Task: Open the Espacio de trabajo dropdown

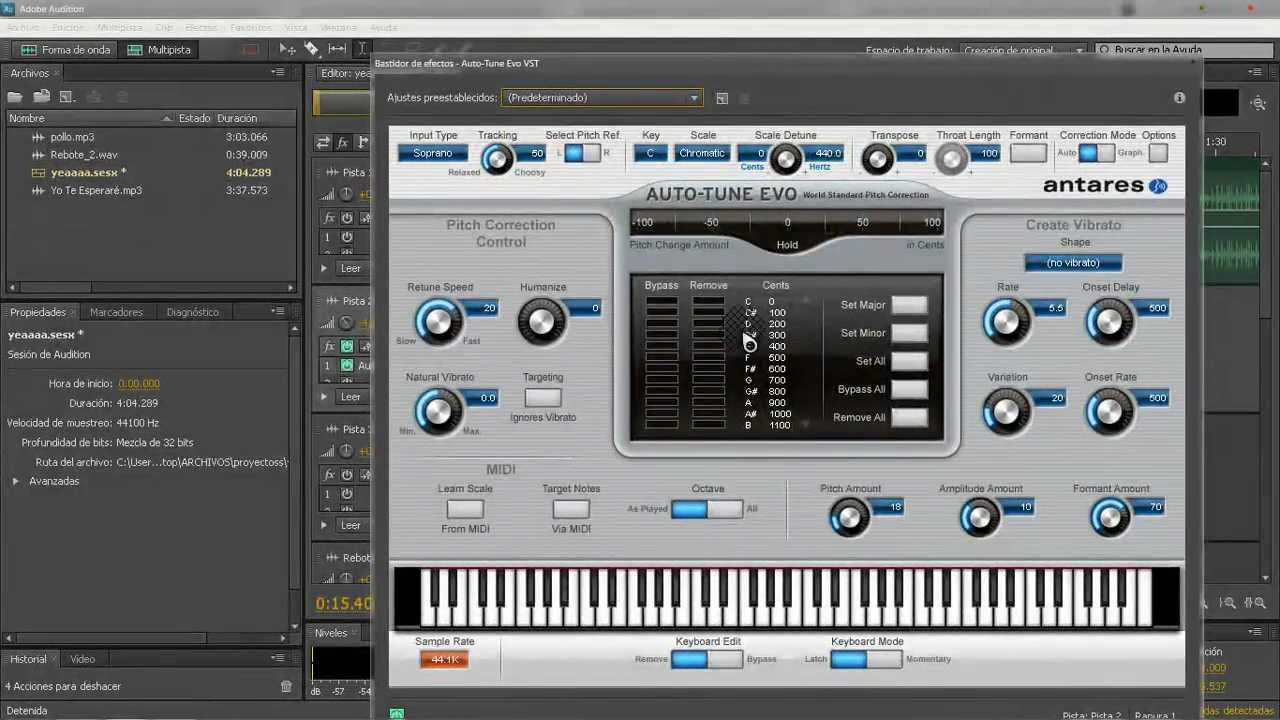Action: (1022, 50)
